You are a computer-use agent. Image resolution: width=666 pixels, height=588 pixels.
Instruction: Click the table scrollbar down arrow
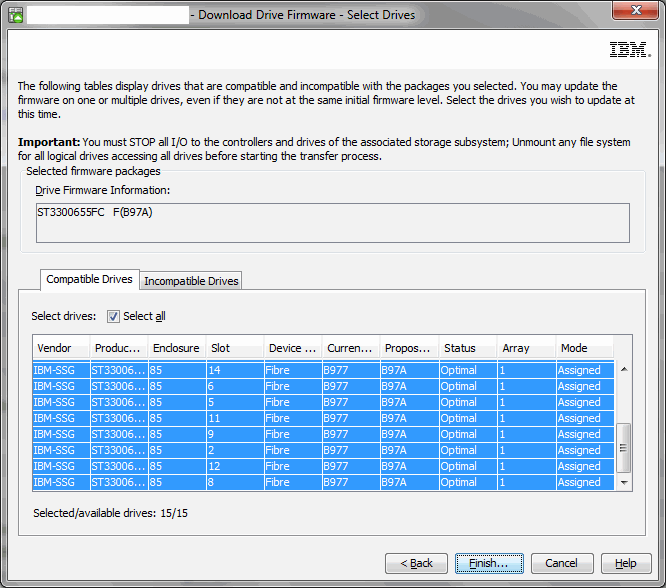(625, 483)
